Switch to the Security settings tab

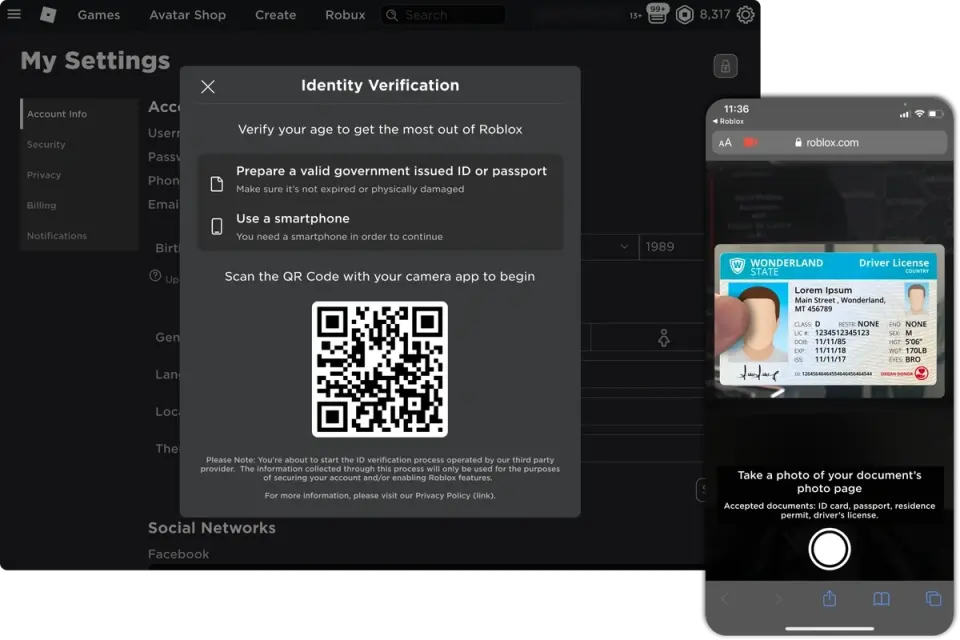click(x=46, y=145)
